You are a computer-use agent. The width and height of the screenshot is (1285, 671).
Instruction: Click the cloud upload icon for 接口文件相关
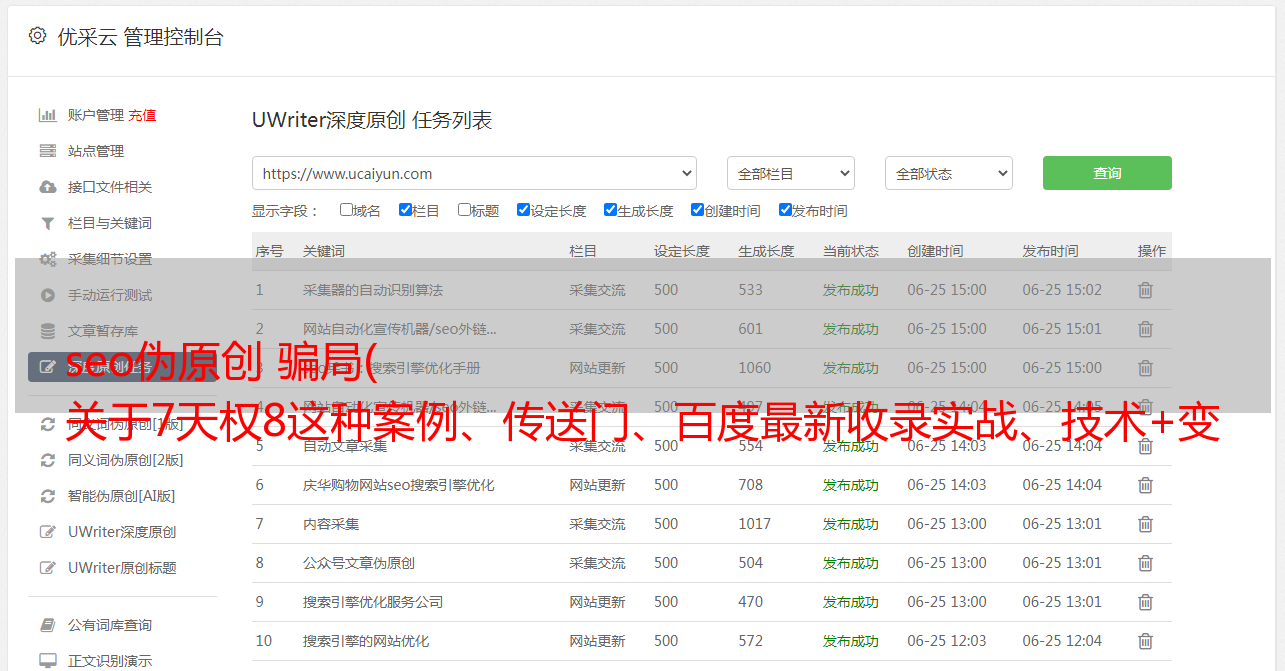[47, 187]
